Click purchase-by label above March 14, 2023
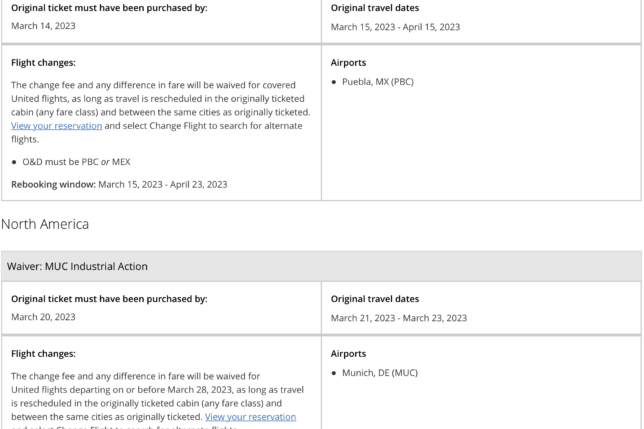This screenshot has width=644, height=429. [109, 8]
